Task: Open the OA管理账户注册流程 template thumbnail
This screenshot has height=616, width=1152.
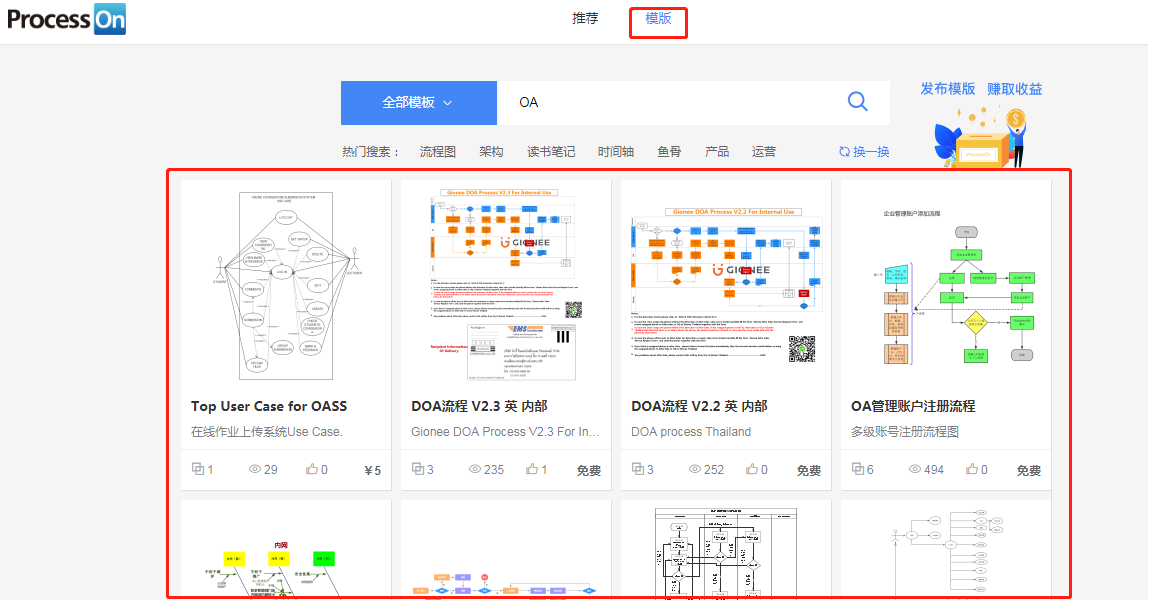Action: point(946,286)
